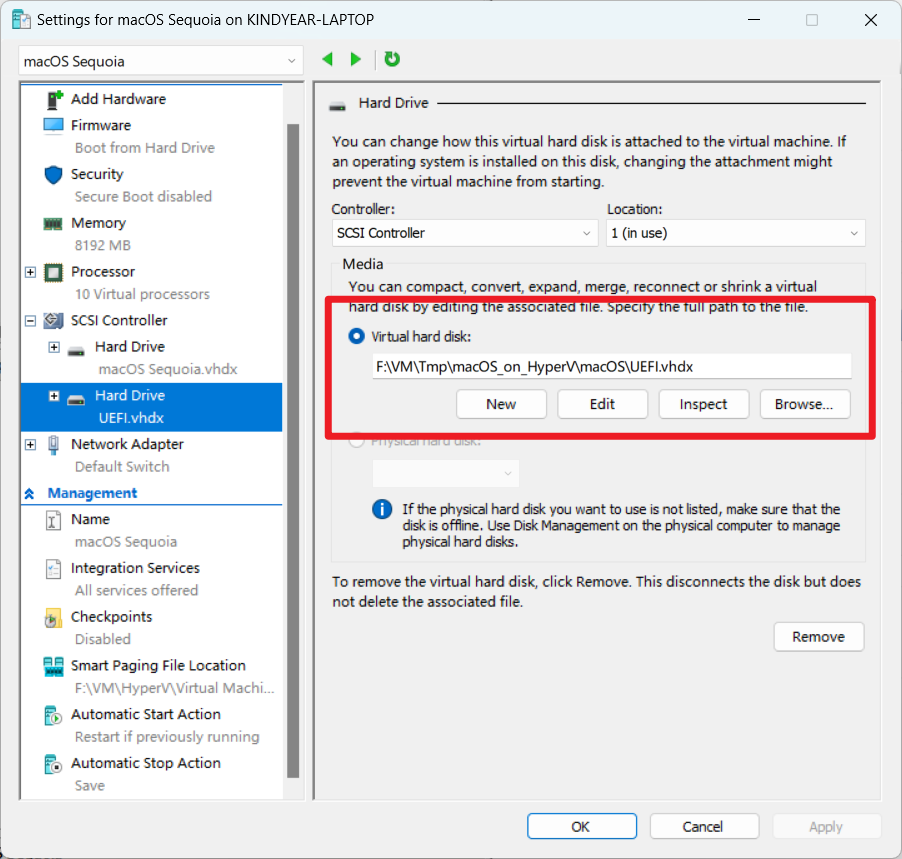The image size is (902, 859).
Task: Select the Firmware monitor icon
Action: tap(53, 125)
